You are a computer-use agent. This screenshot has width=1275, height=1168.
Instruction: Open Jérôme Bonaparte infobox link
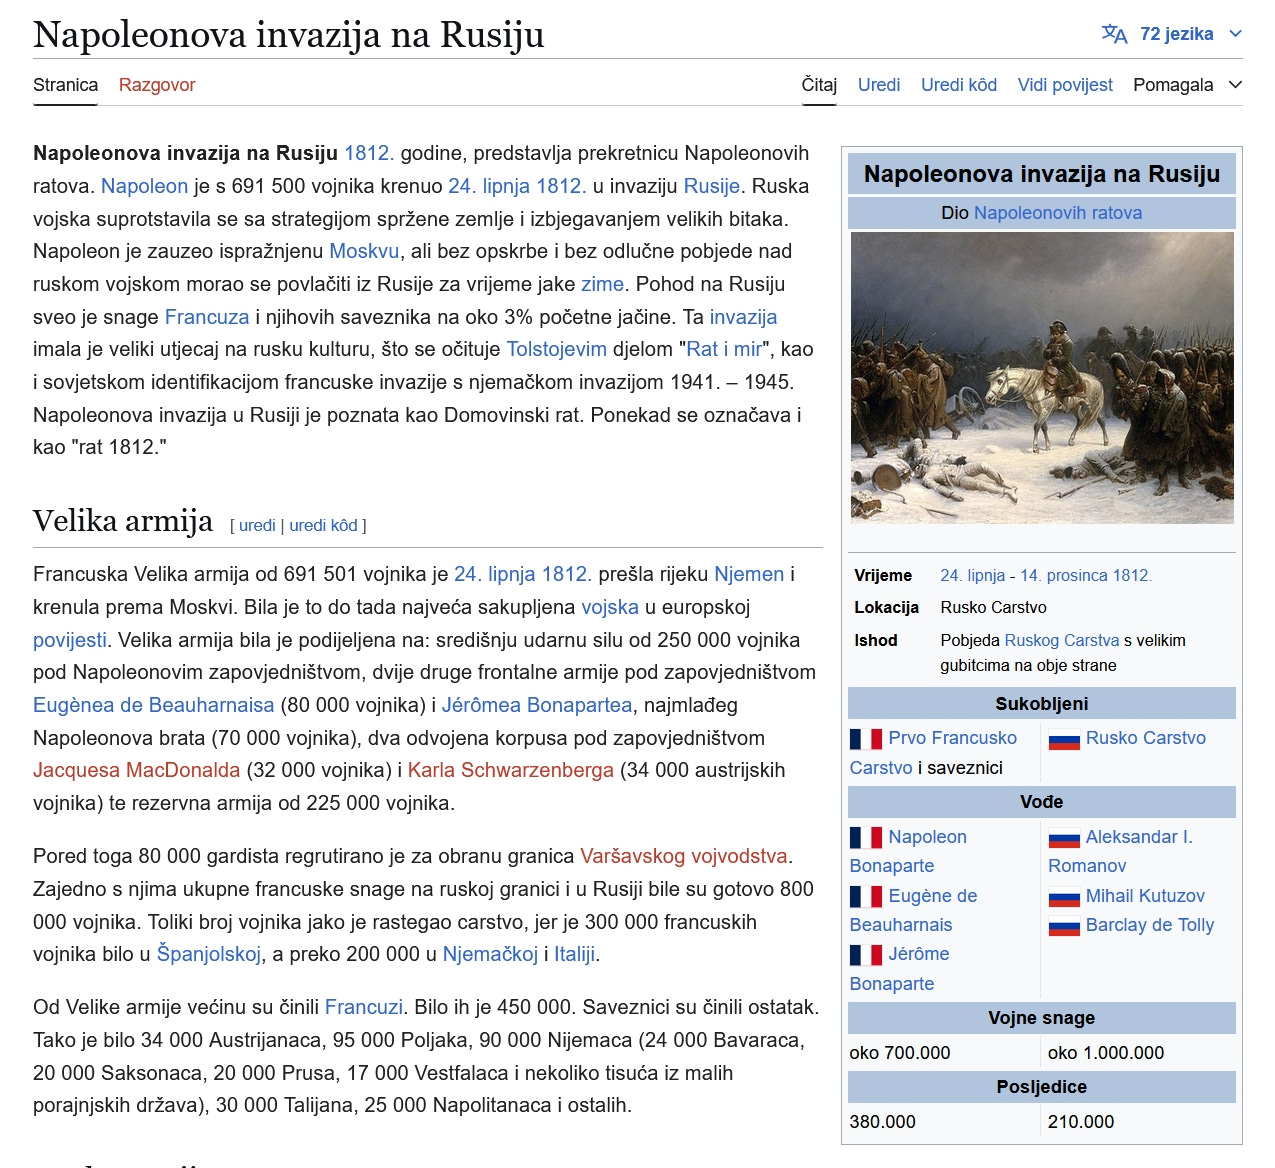click(899, 969)
